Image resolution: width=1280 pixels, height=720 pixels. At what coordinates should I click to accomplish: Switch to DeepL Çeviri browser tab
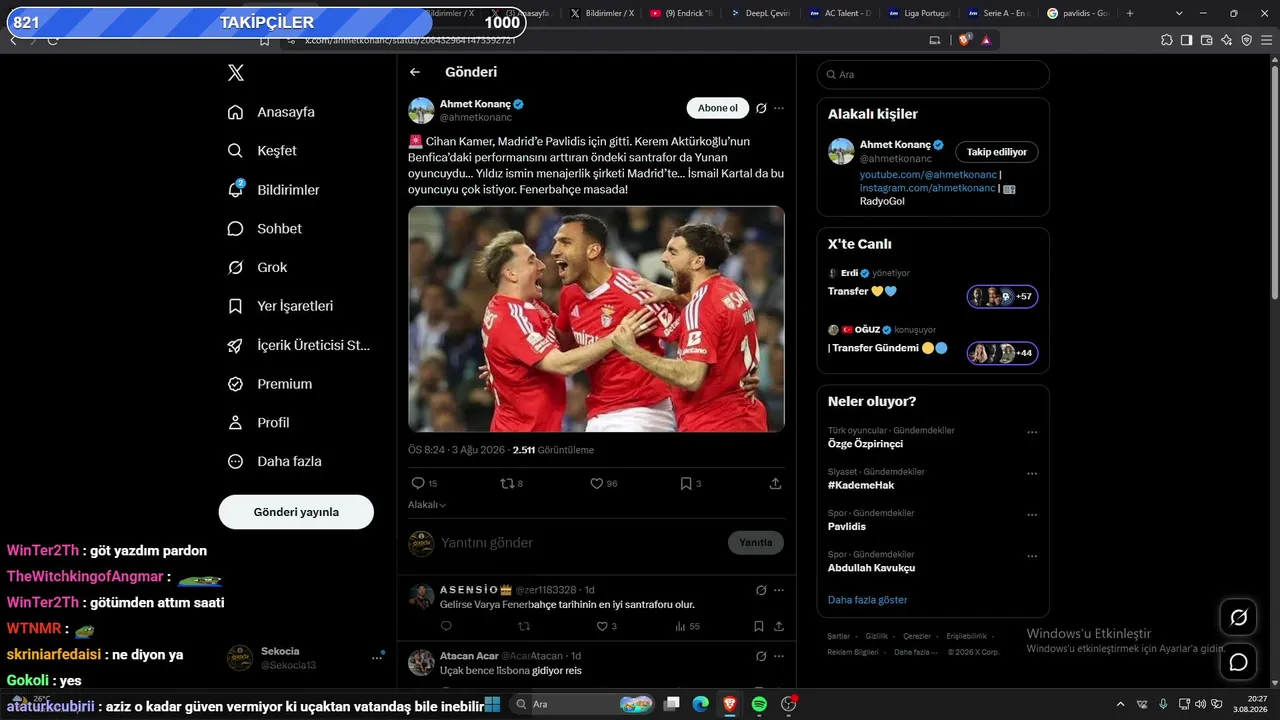click(x=763, y=13)
